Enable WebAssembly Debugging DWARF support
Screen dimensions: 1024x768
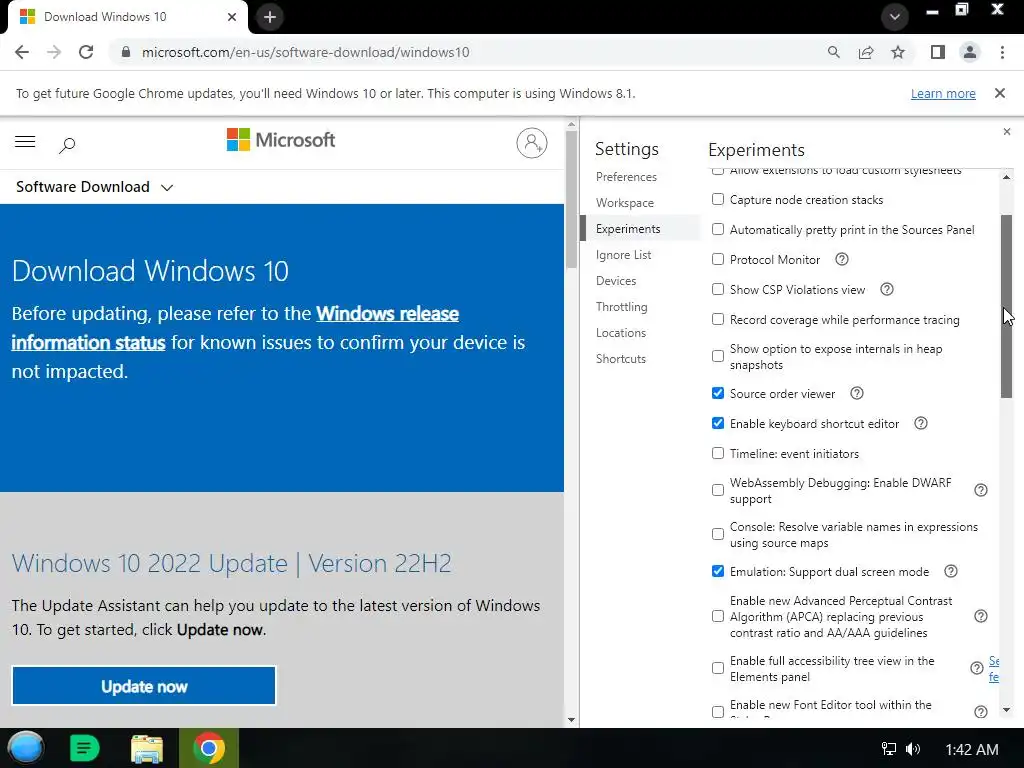click(x=718, y=490)
